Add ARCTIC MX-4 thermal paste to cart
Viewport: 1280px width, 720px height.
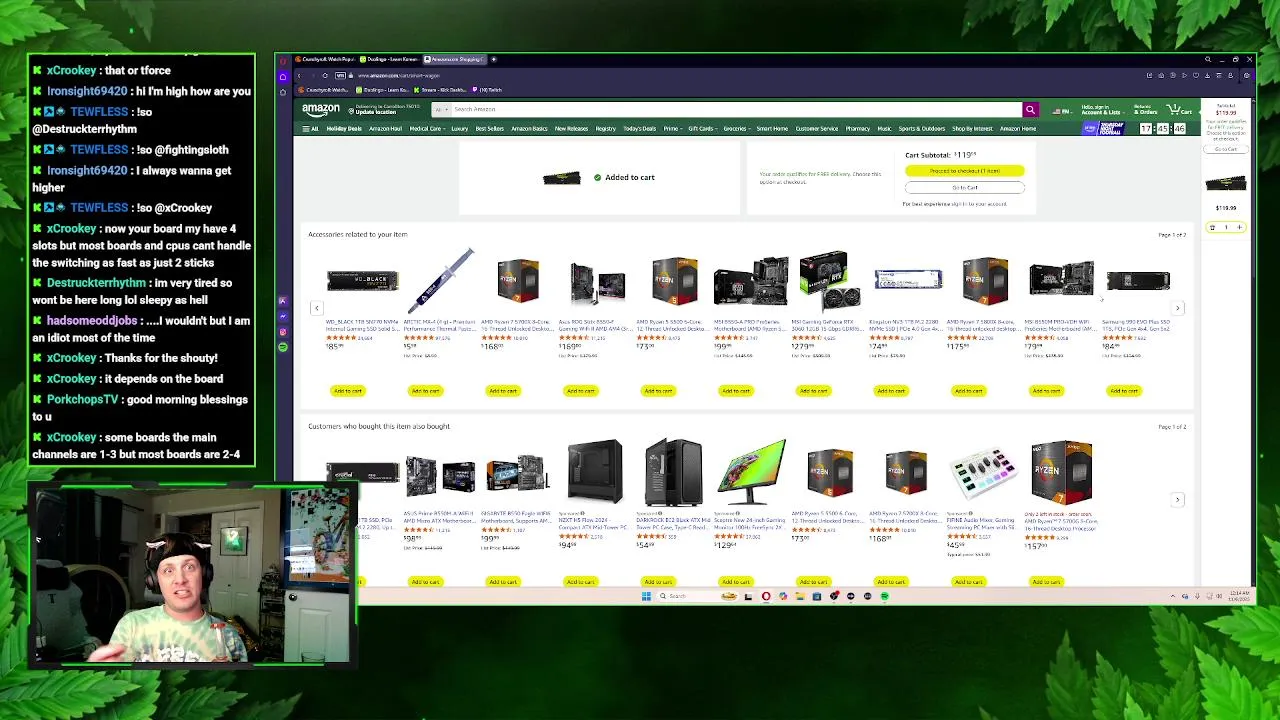[425, 391]
